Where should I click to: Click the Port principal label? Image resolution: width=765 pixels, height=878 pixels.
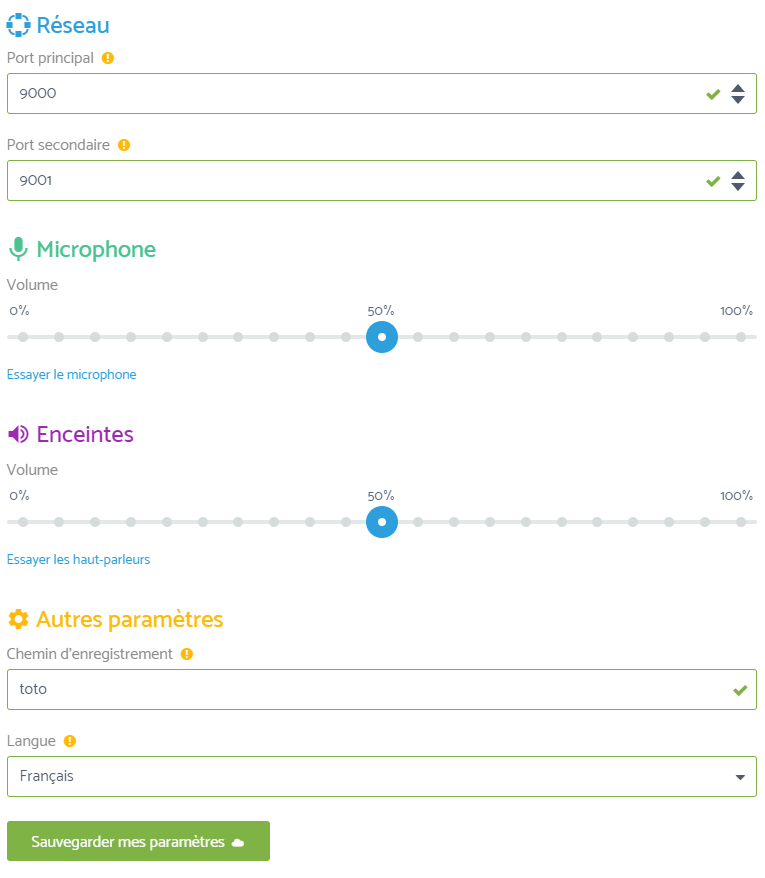tap(50, 58)
